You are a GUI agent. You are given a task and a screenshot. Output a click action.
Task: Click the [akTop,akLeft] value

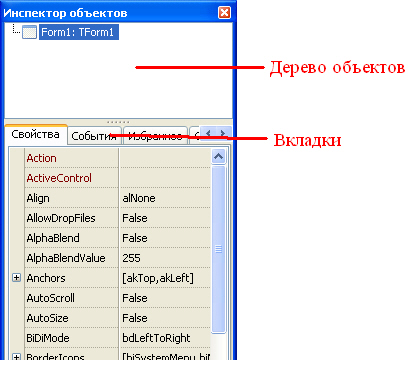(x=158, y=278)
